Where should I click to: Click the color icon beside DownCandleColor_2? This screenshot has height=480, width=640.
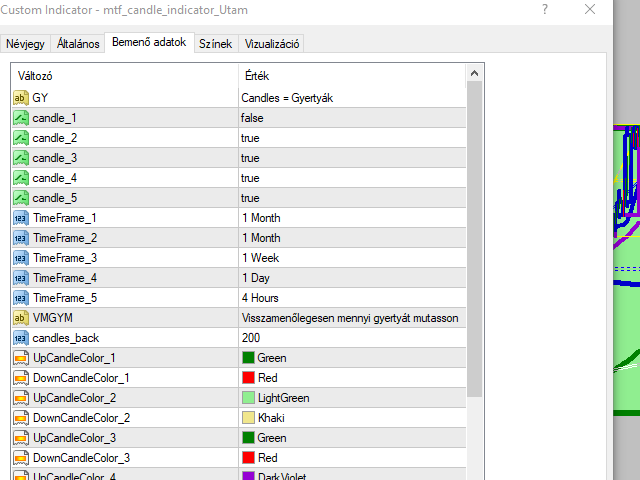(x=20, y=418)
